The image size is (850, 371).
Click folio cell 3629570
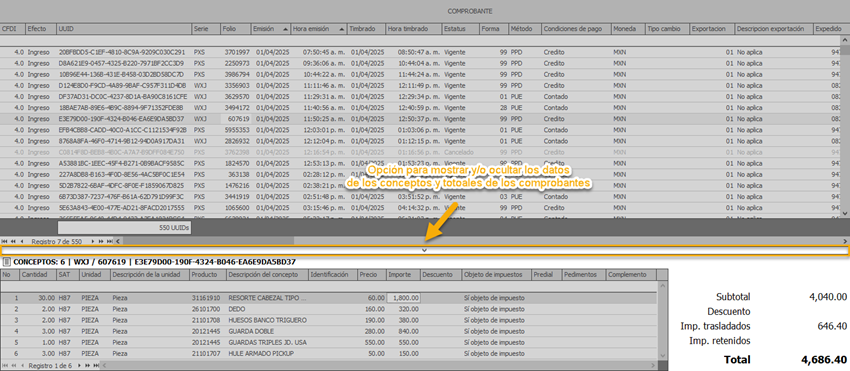coord(237,97)
